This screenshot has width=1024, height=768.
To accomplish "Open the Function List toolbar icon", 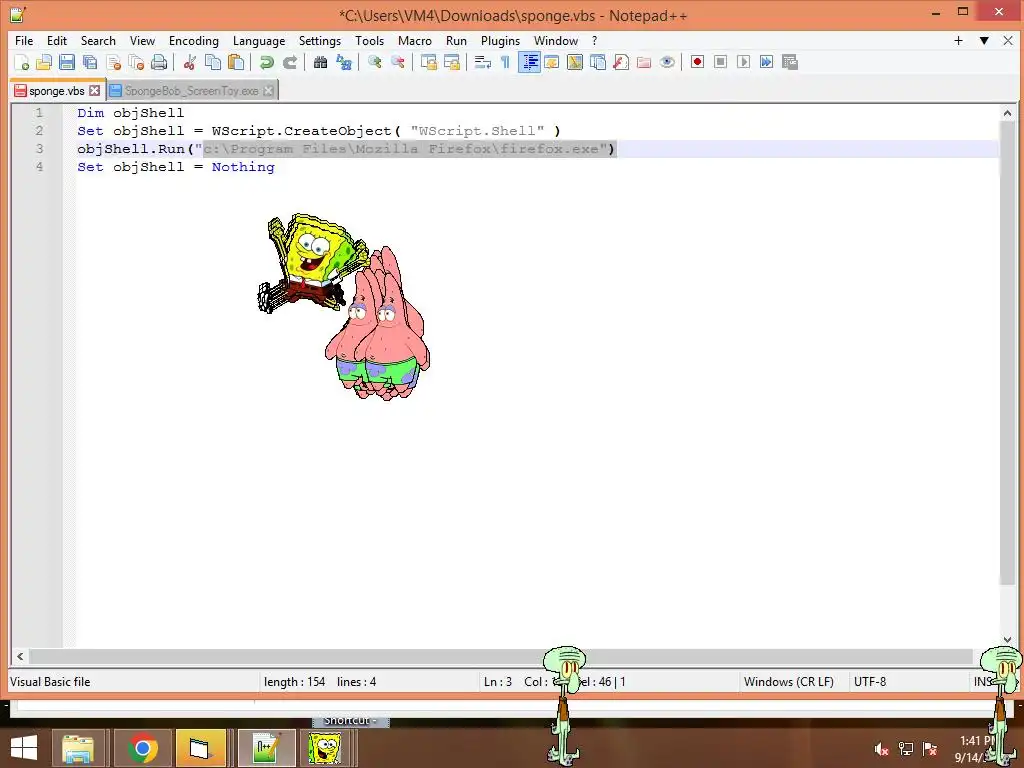I will [x=621, y=62].
